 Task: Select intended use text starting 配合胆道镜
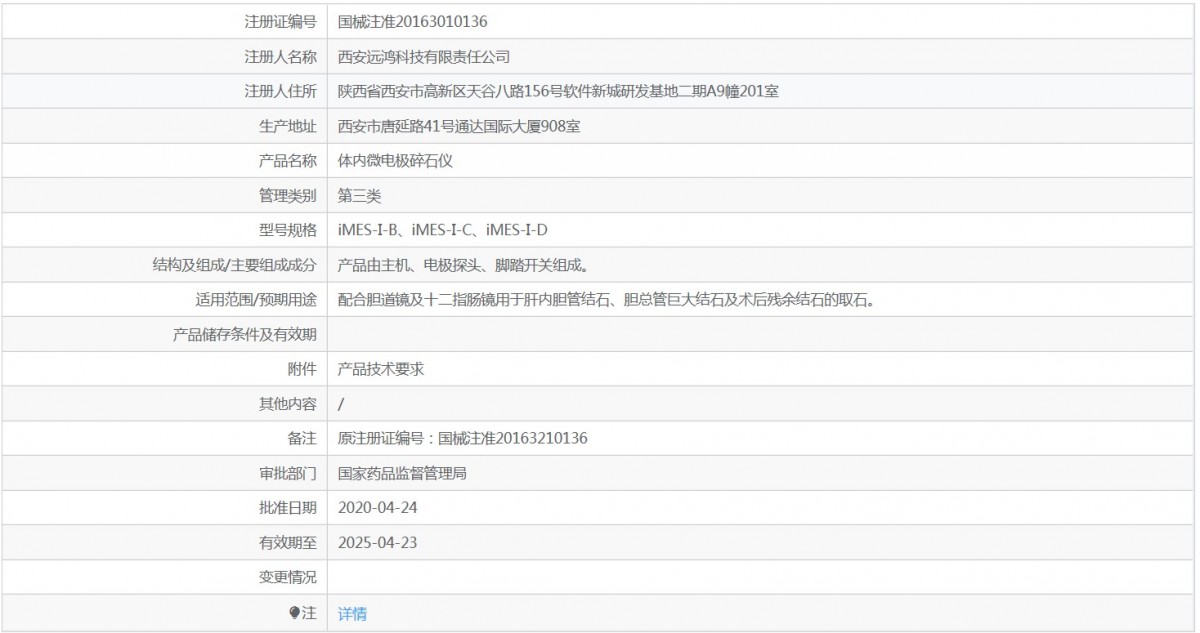pos(607,300)
